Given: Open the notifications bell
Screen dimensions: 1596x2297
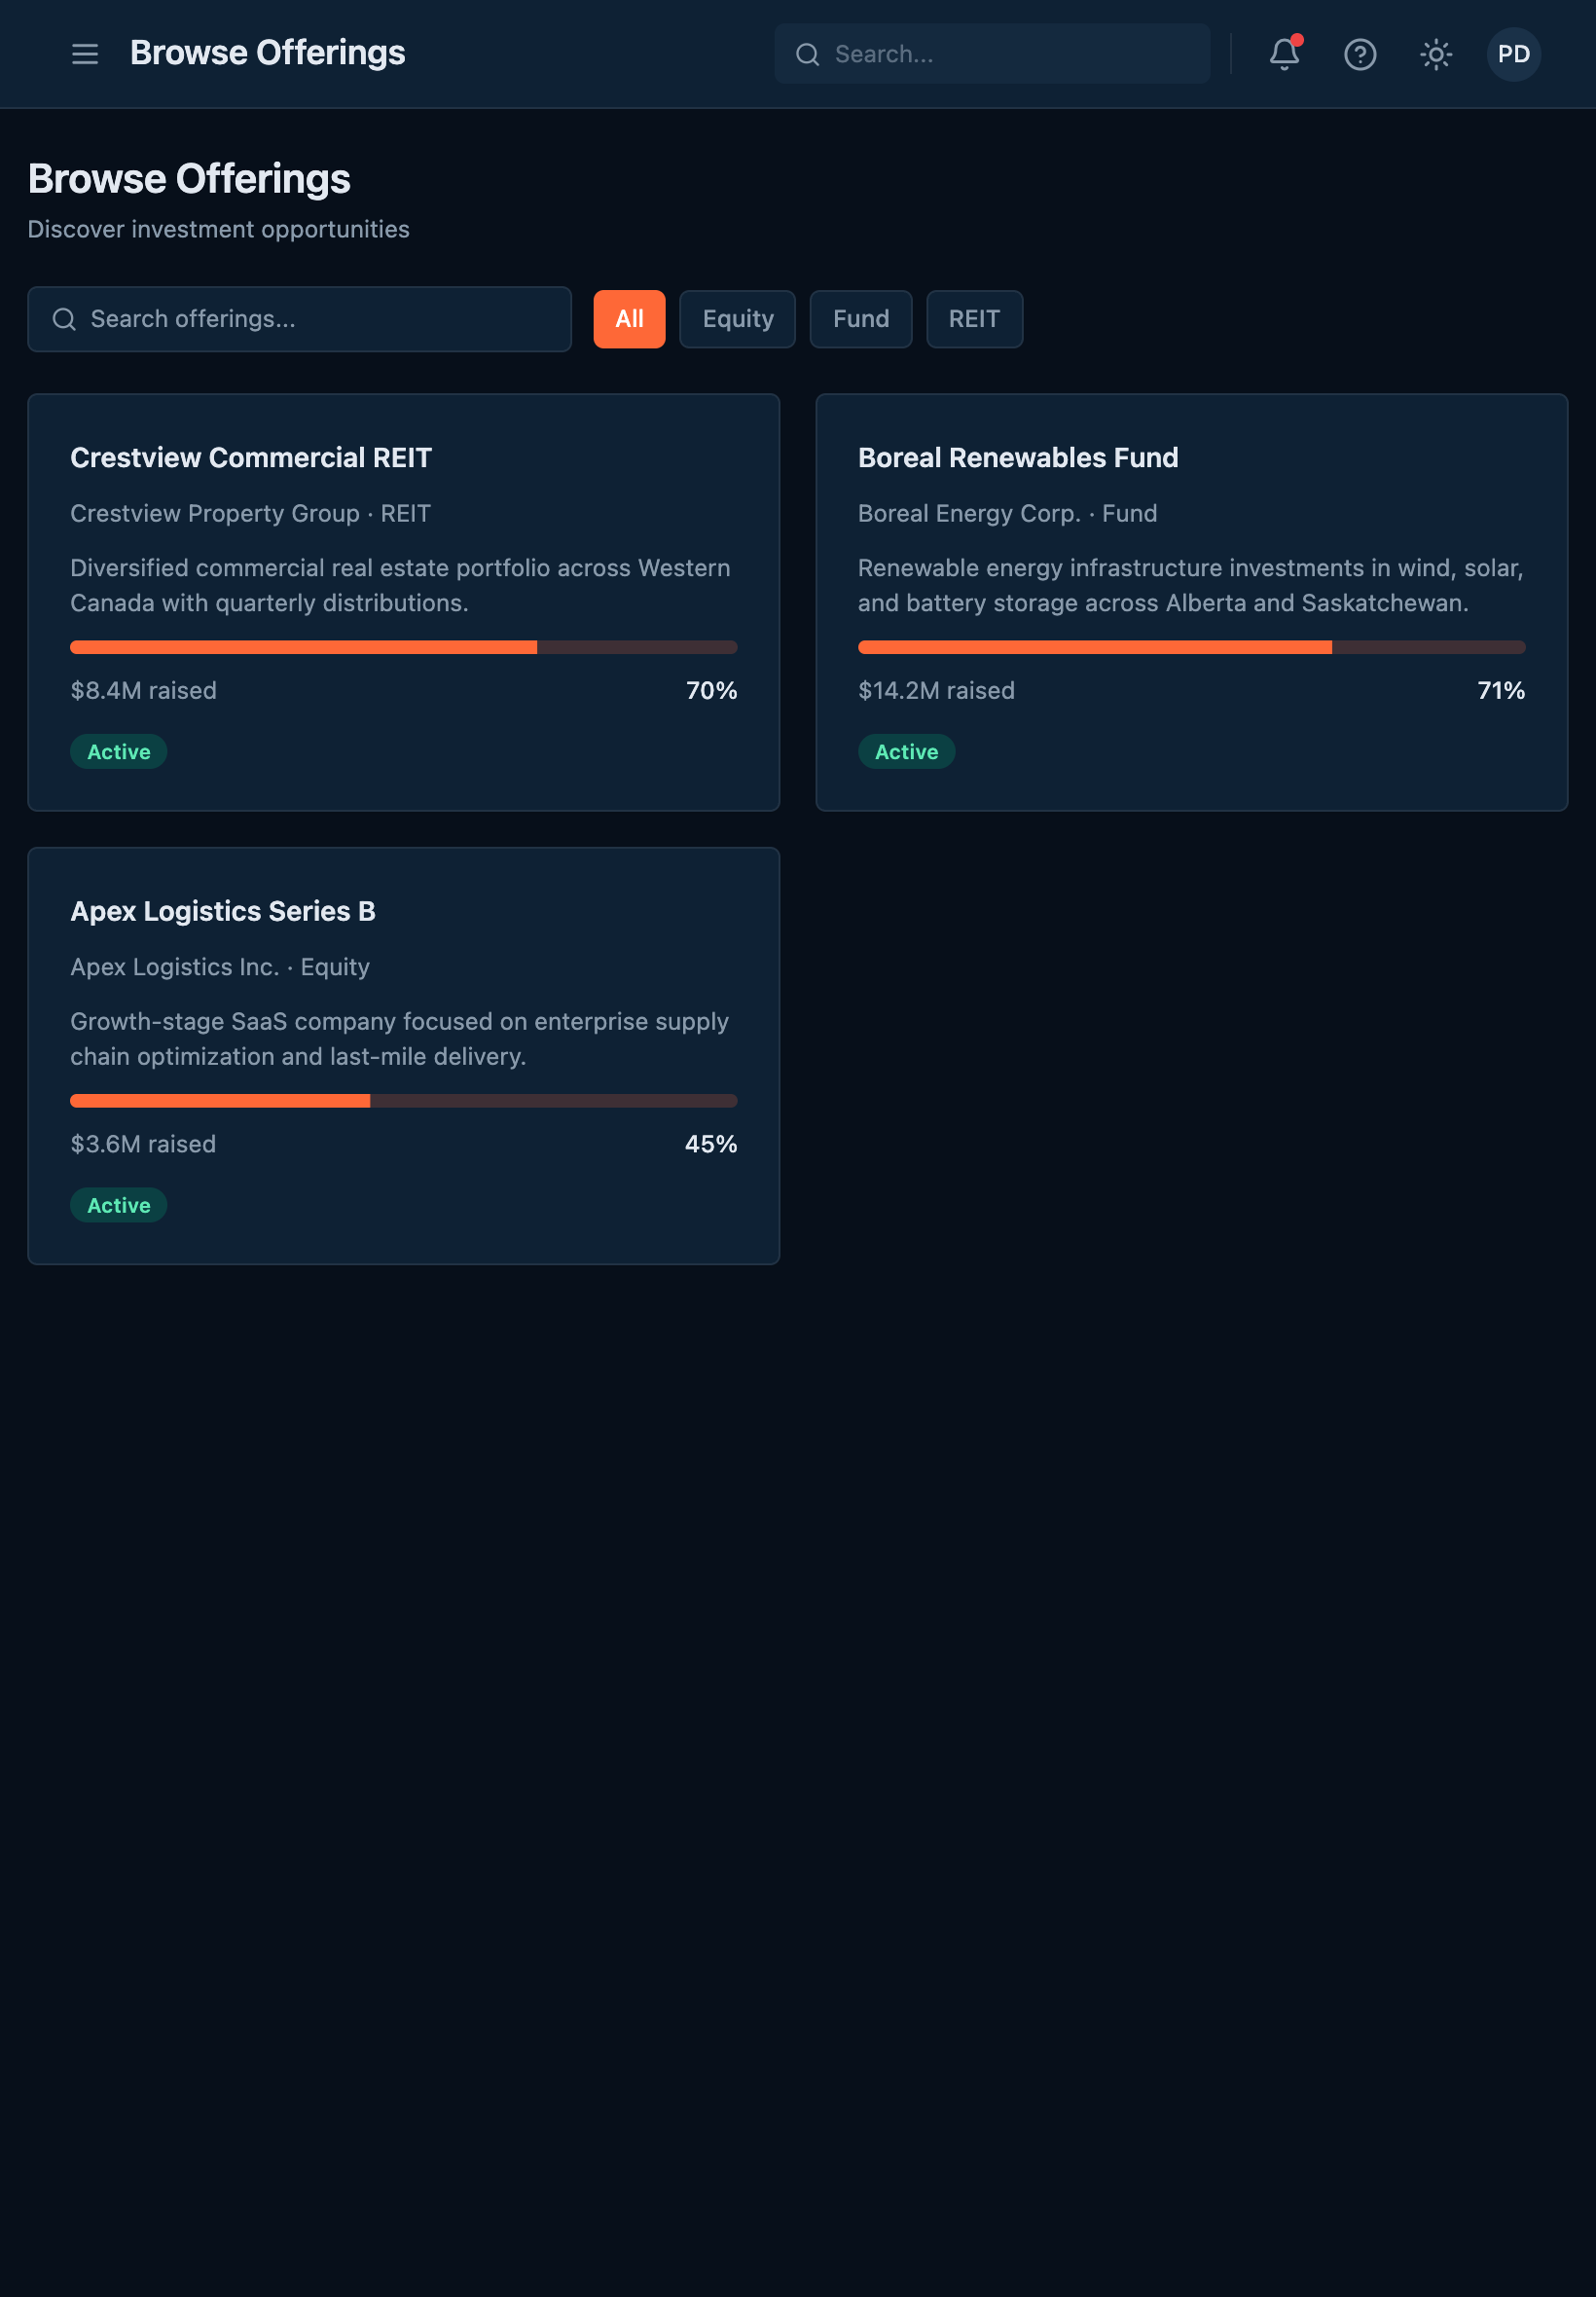Looking at the screenshot, I should pos(1284,54).
